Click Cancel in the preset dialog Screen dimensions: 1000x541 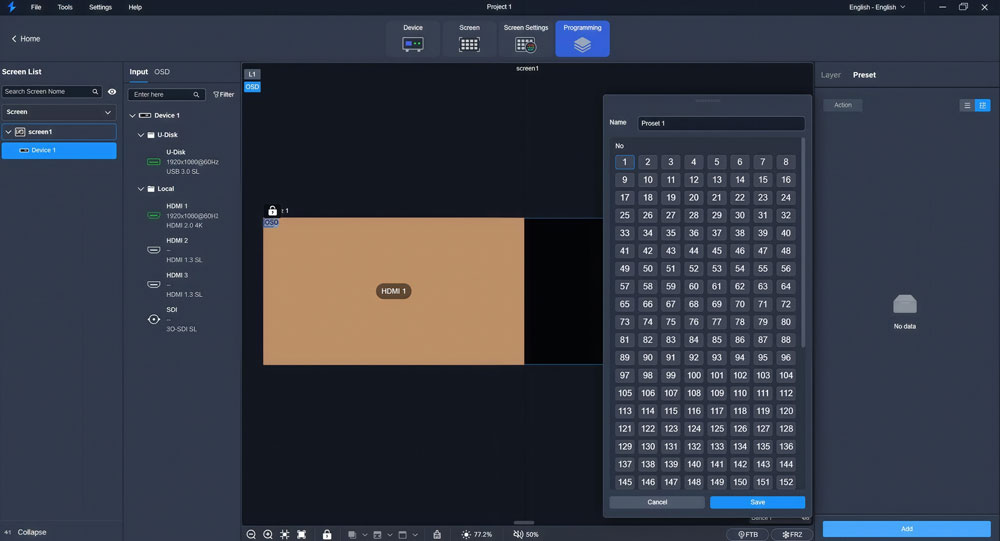657,502
